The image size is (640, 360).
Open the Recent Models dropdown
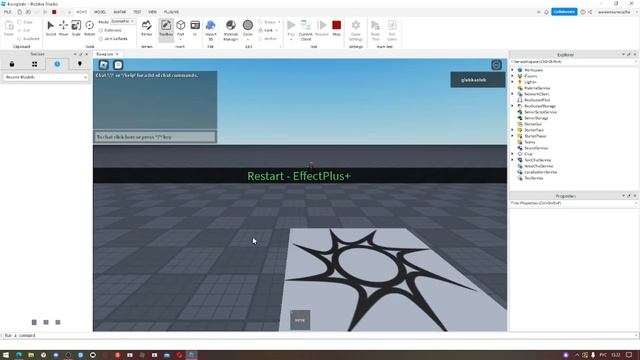click(46, 77)
